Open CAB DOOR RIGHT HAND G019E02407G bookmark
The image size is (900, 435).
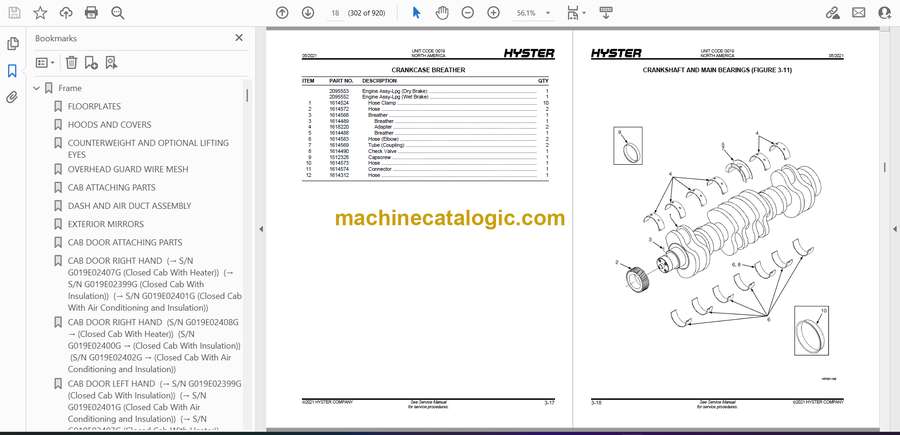point(154,284)
